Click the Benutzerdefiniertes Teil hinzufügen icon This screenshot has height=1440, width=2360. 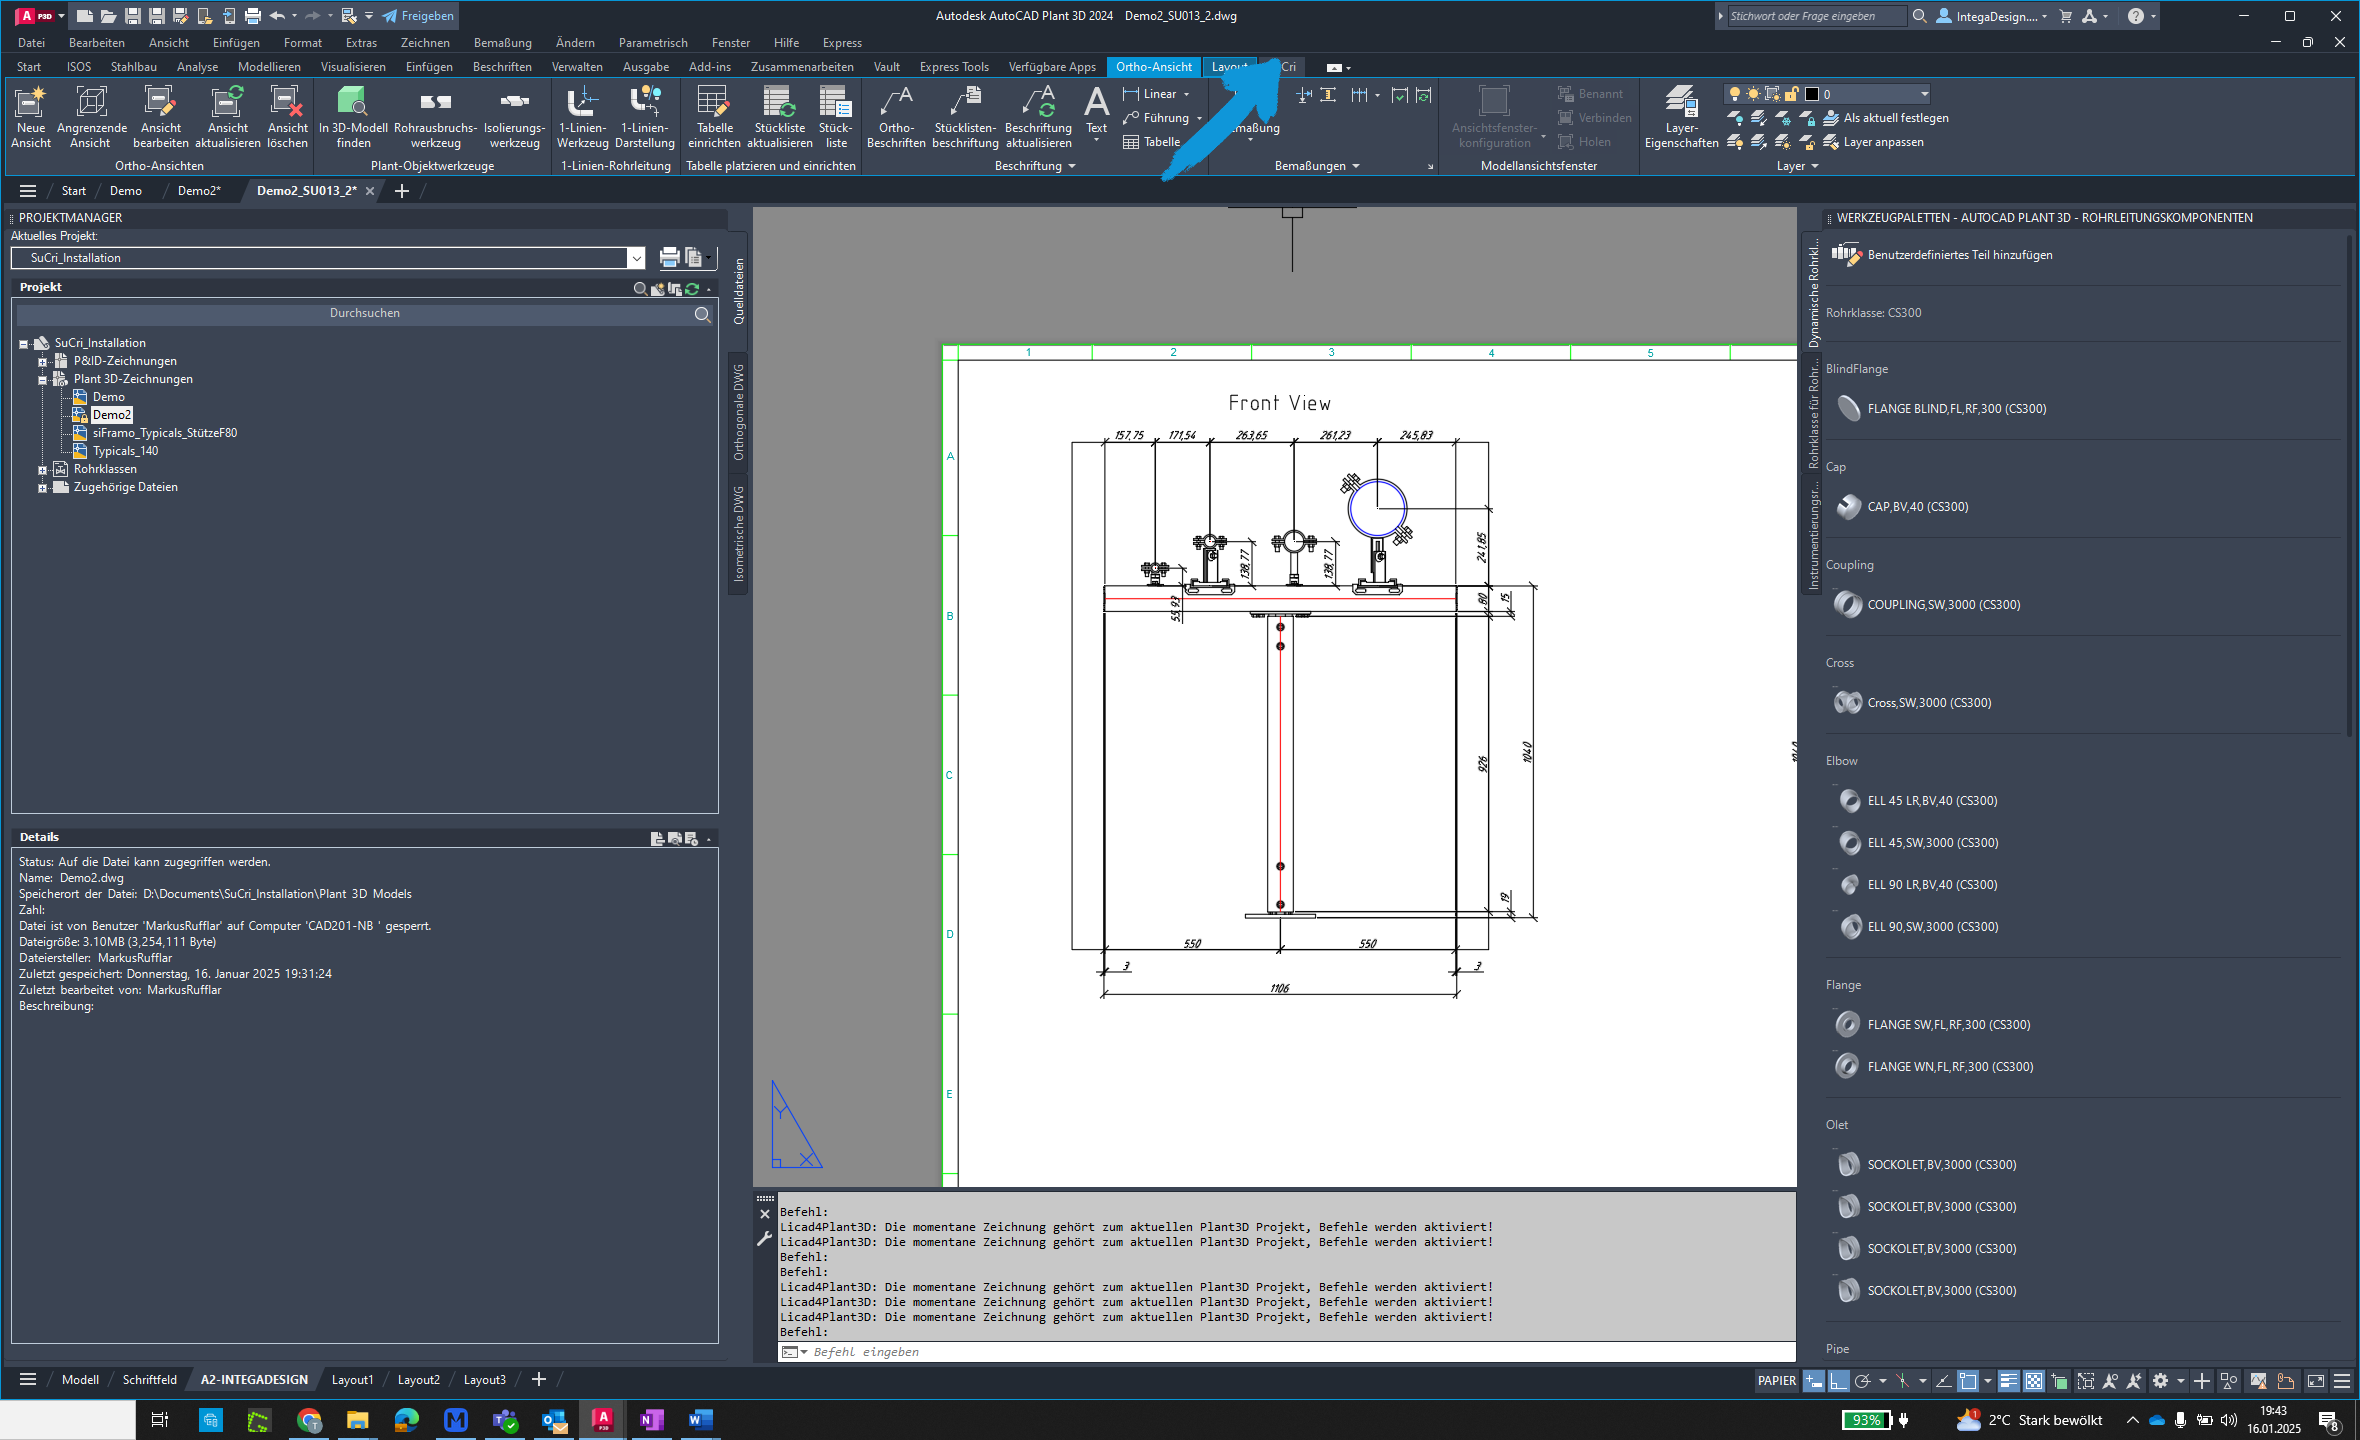coord(1848,255)
